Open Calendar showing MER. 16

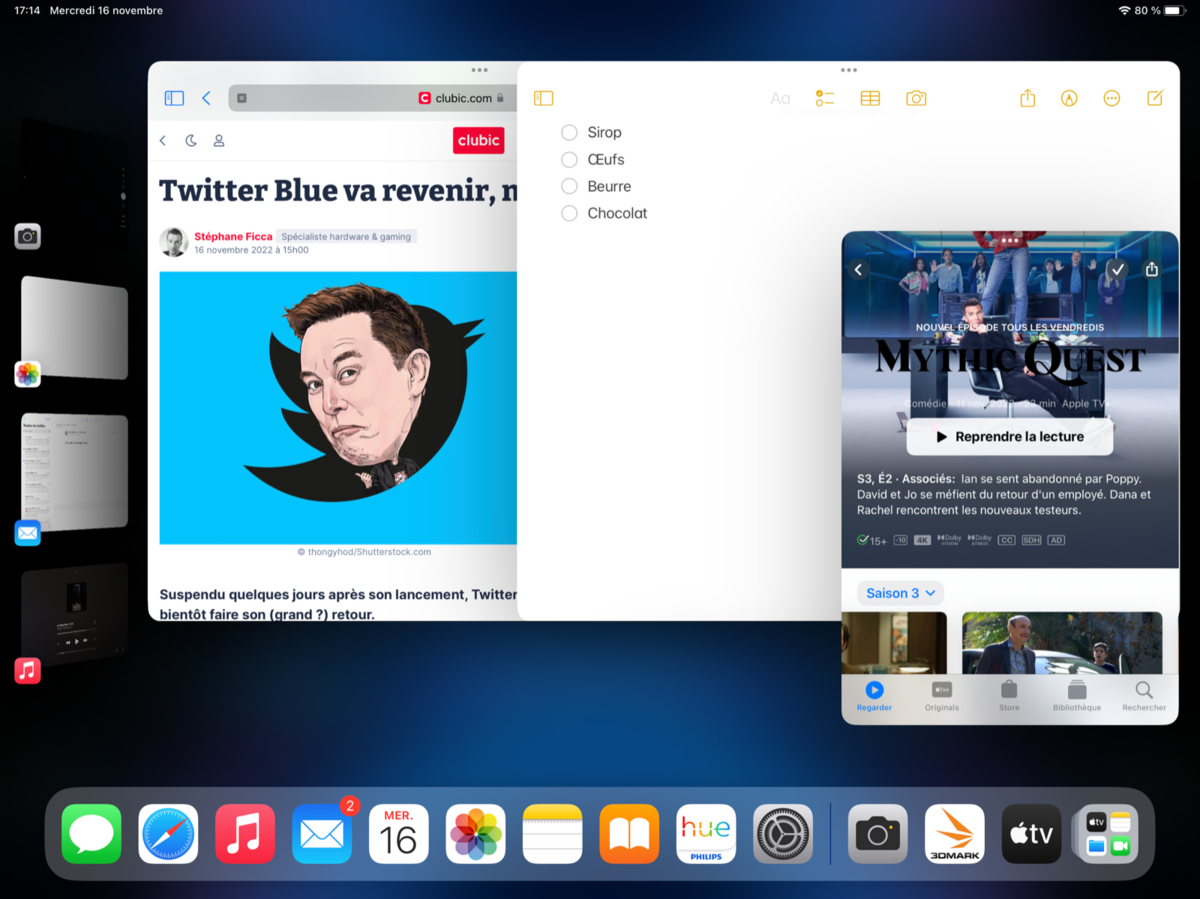(x=399, y=834)
